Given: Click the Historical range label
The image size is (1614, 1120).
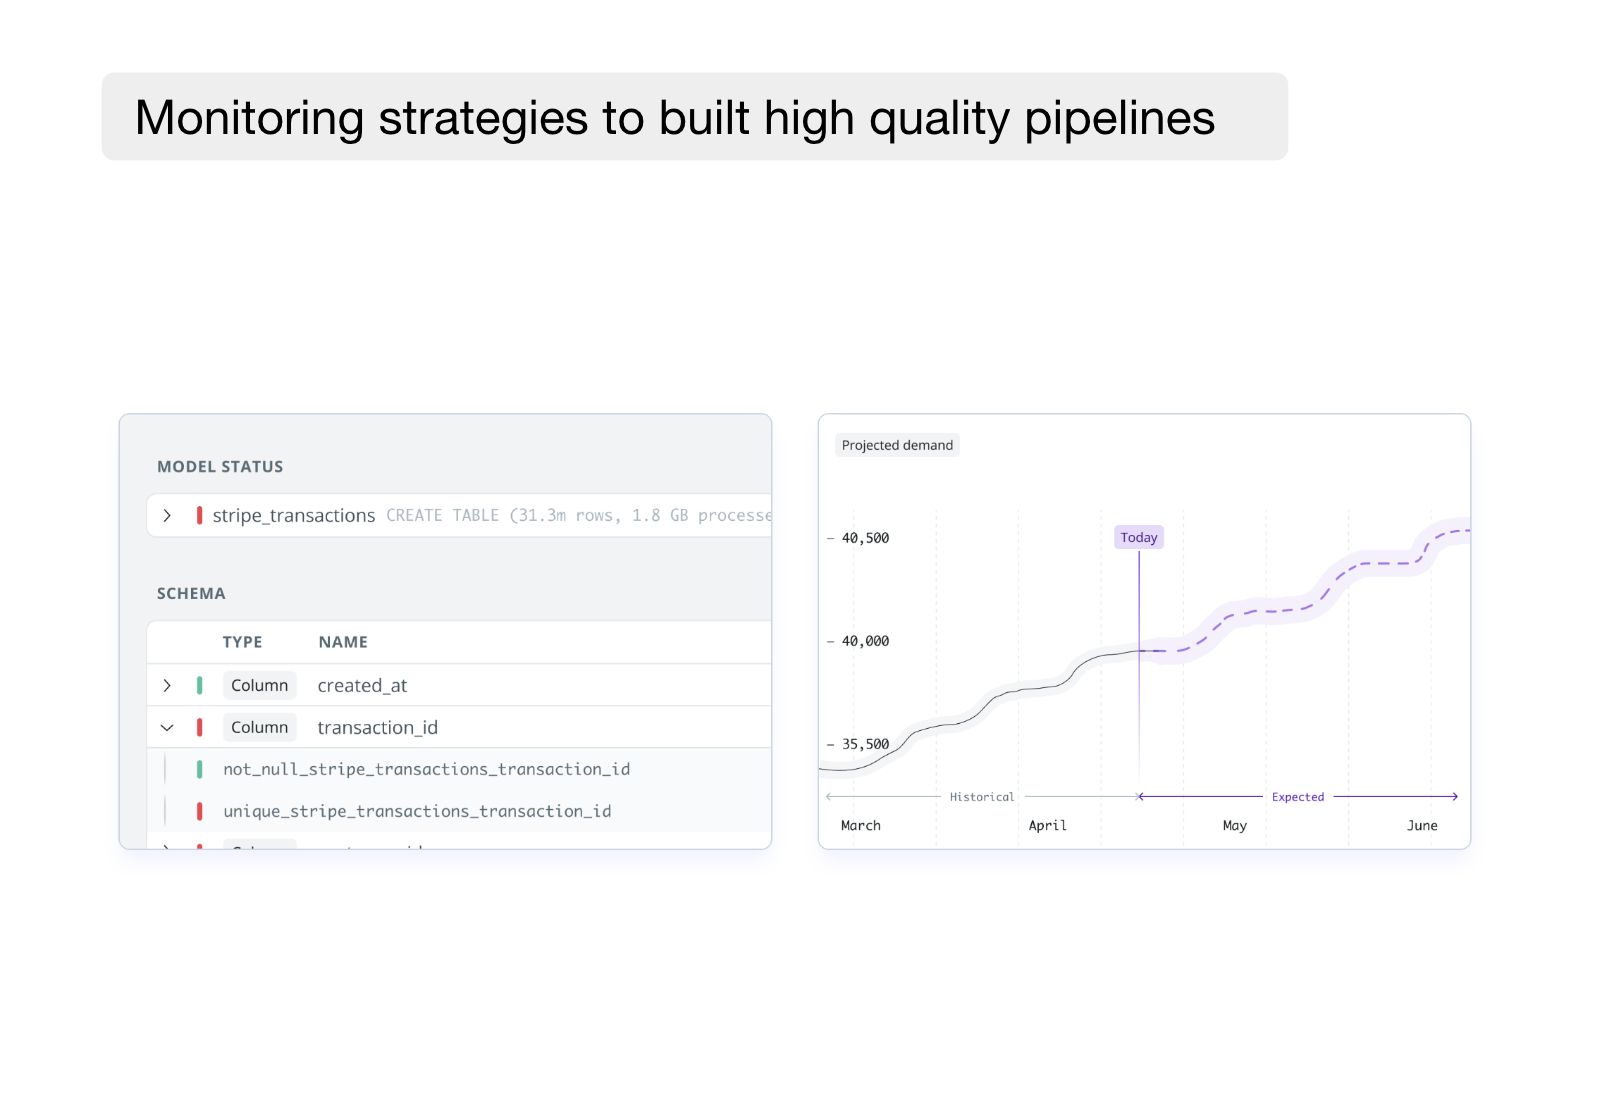Looking at the screenshot, I should [x=982, y=798].
